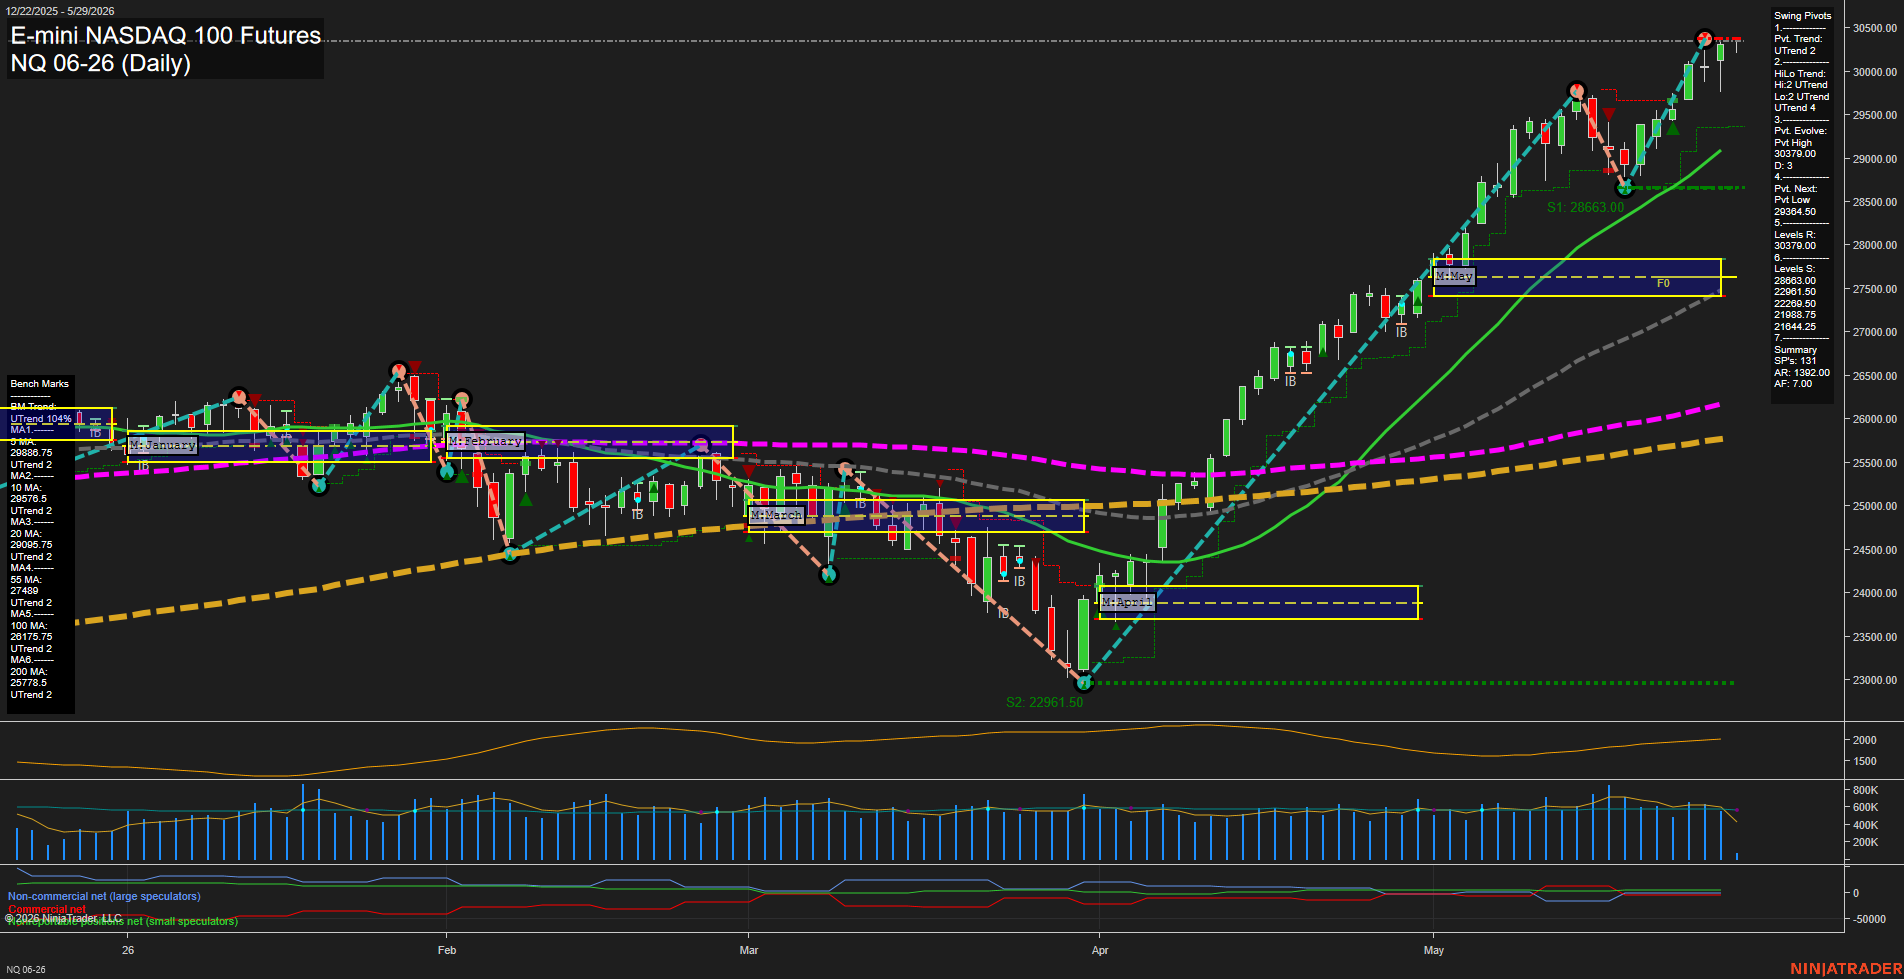Click the 30500.00 price axis label
This screenshot has height=979, width=1904.
(1875, 28)
